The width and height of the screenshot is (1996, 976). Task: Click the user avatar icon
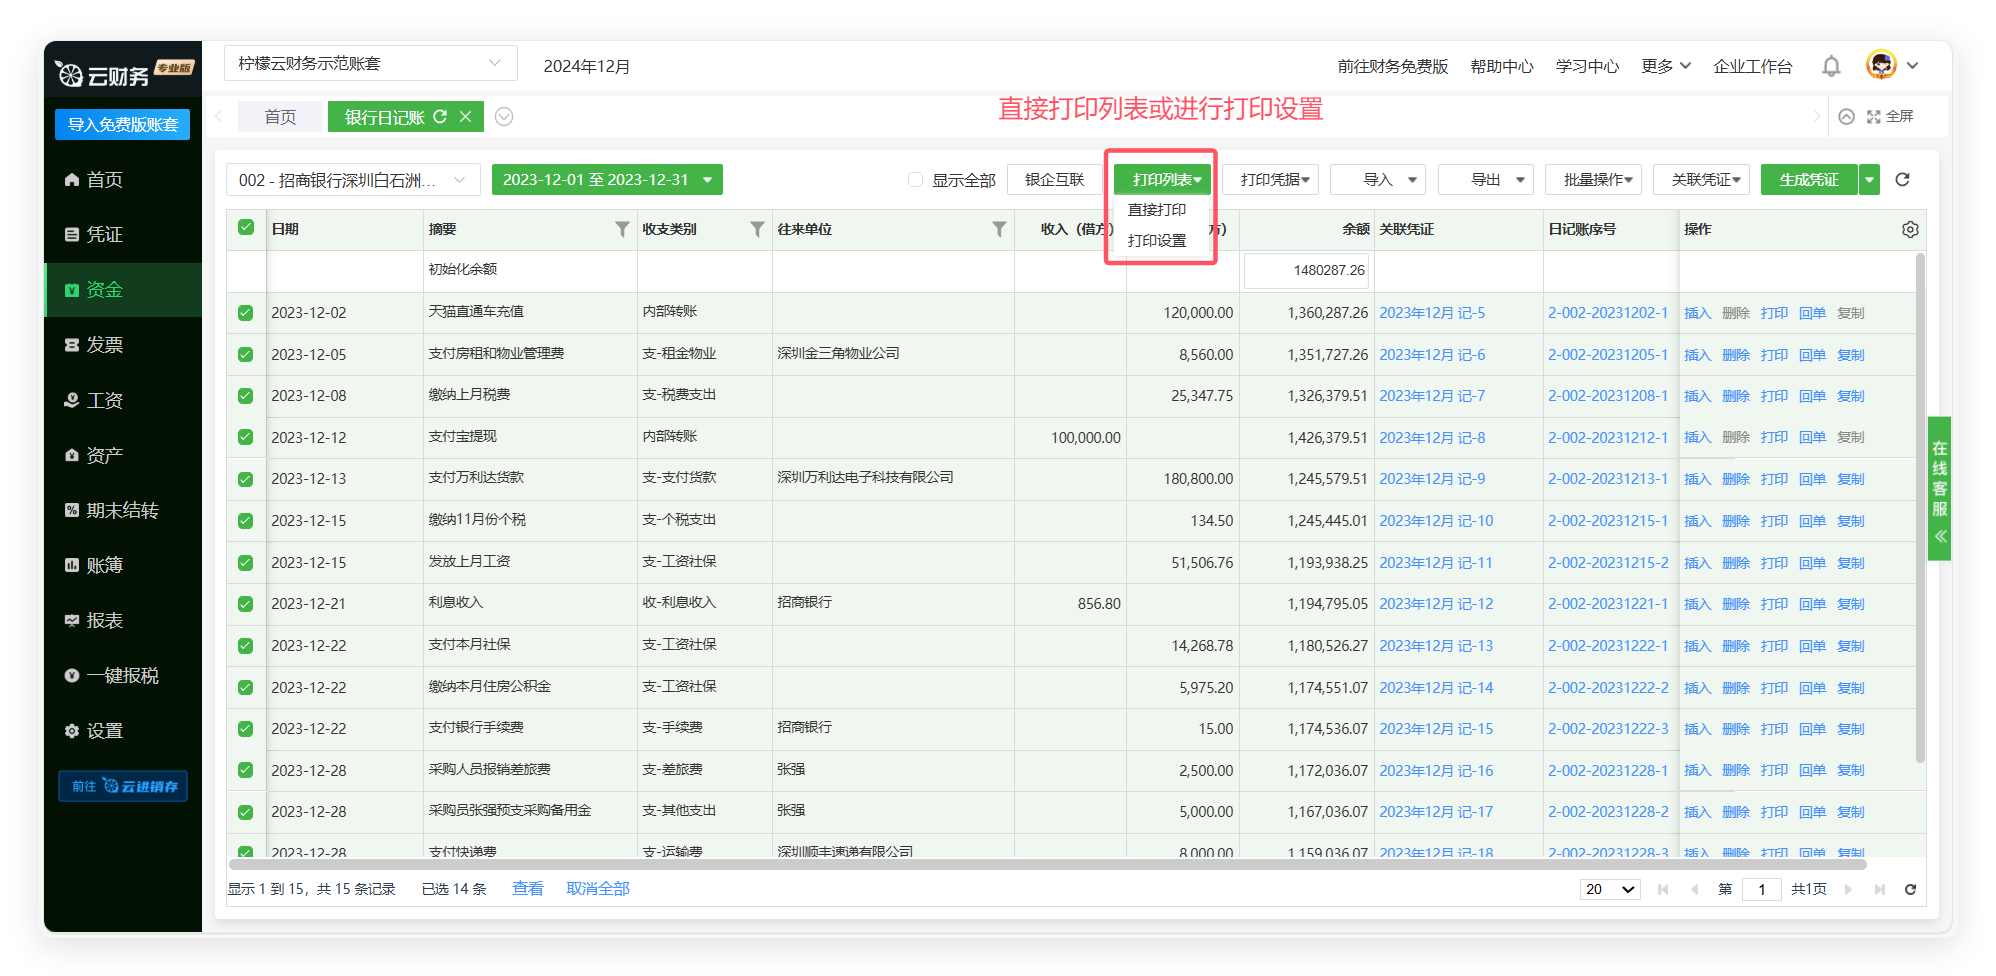coord(1880,65)
